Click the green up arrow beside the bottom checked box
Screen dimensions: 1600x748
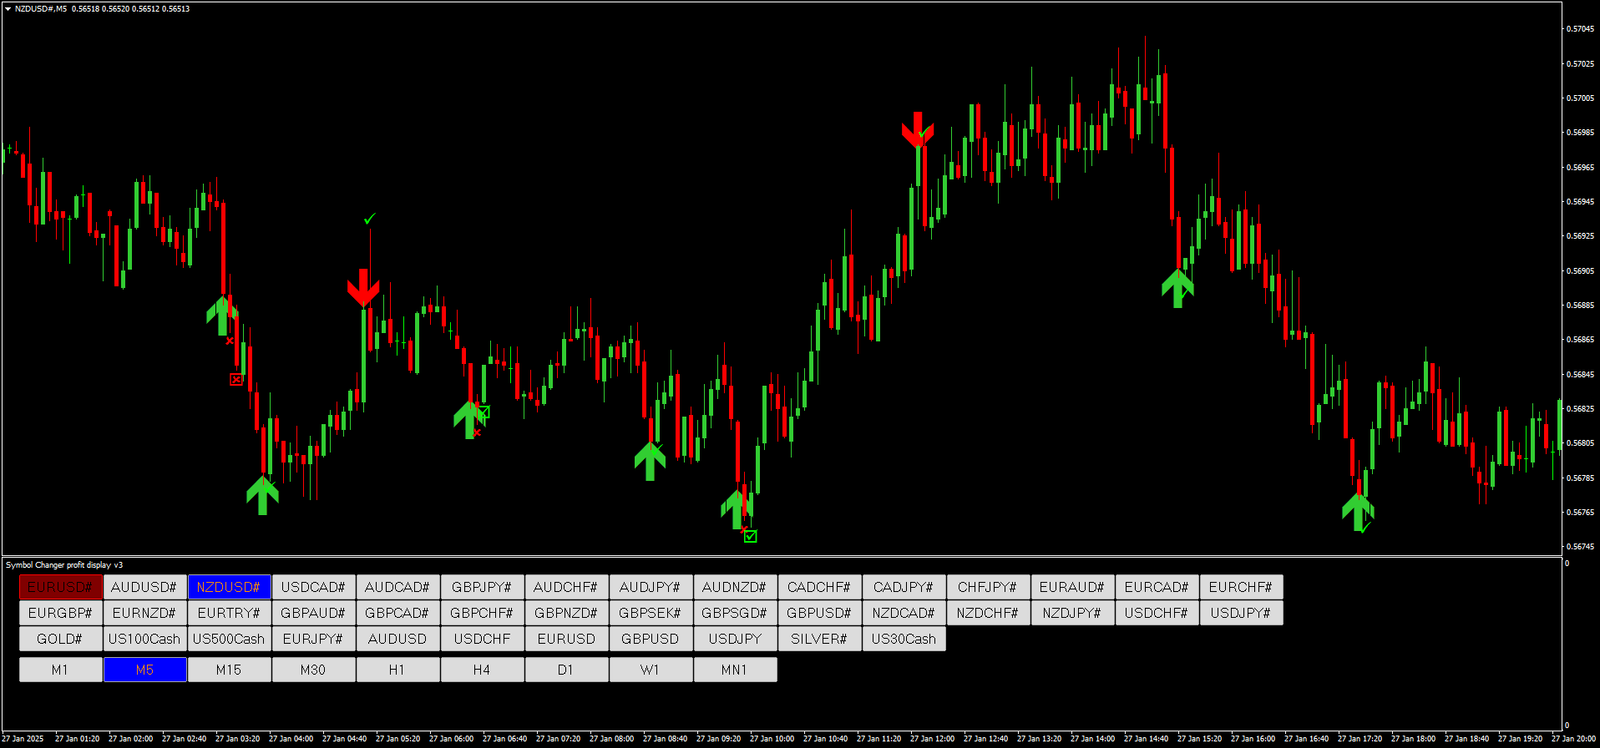(x=735, y=508)
